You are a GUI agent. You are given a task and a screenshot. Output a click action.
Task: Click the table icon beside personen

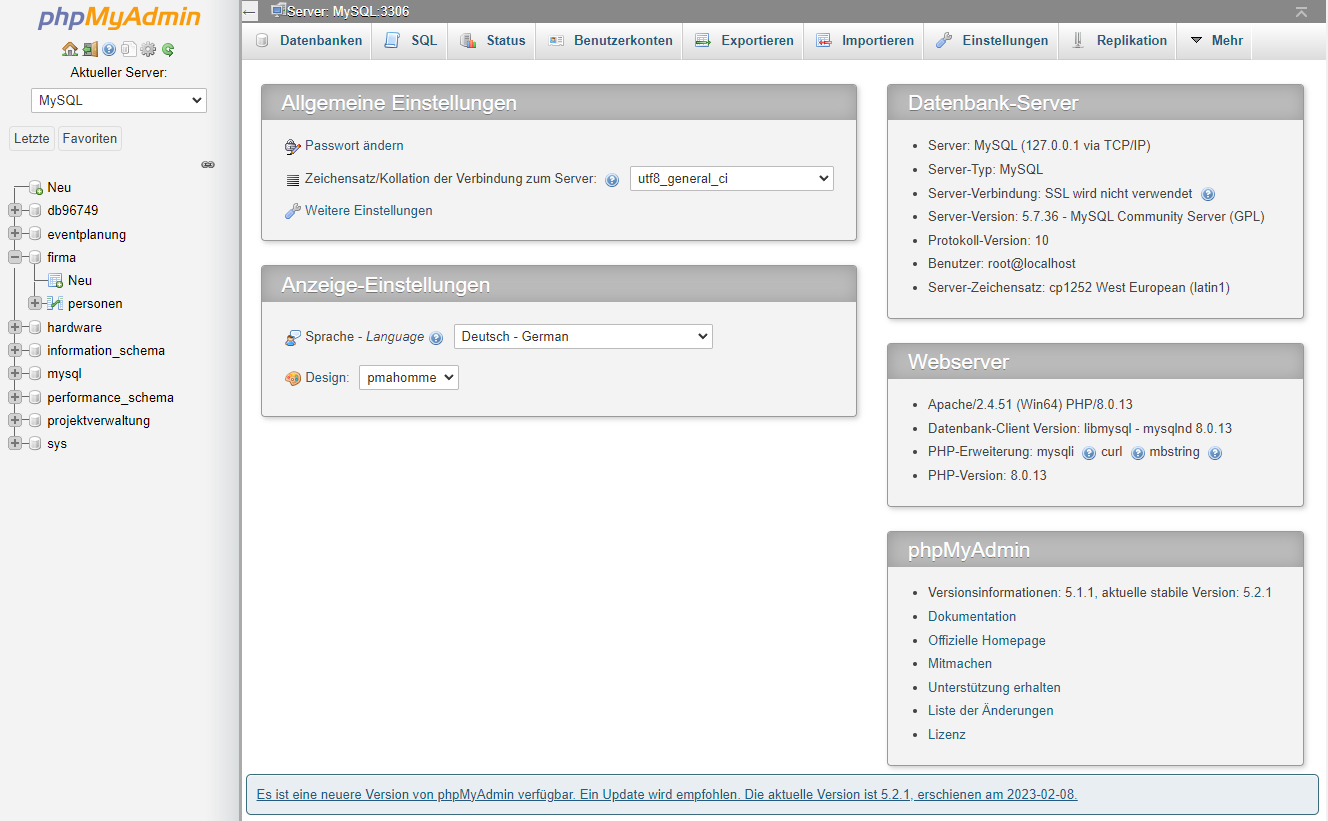click(x=56, y=304)
